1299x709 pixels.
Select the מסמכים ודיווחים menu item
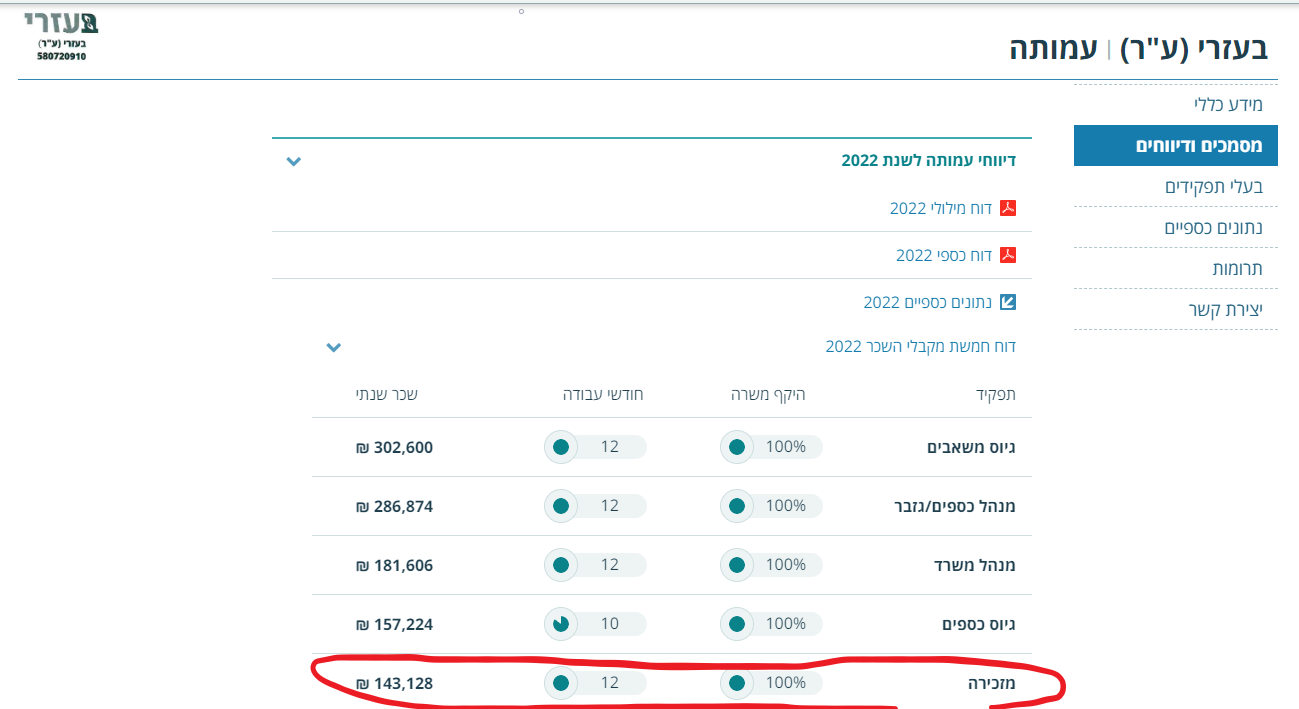click(x=1198, y=146)
